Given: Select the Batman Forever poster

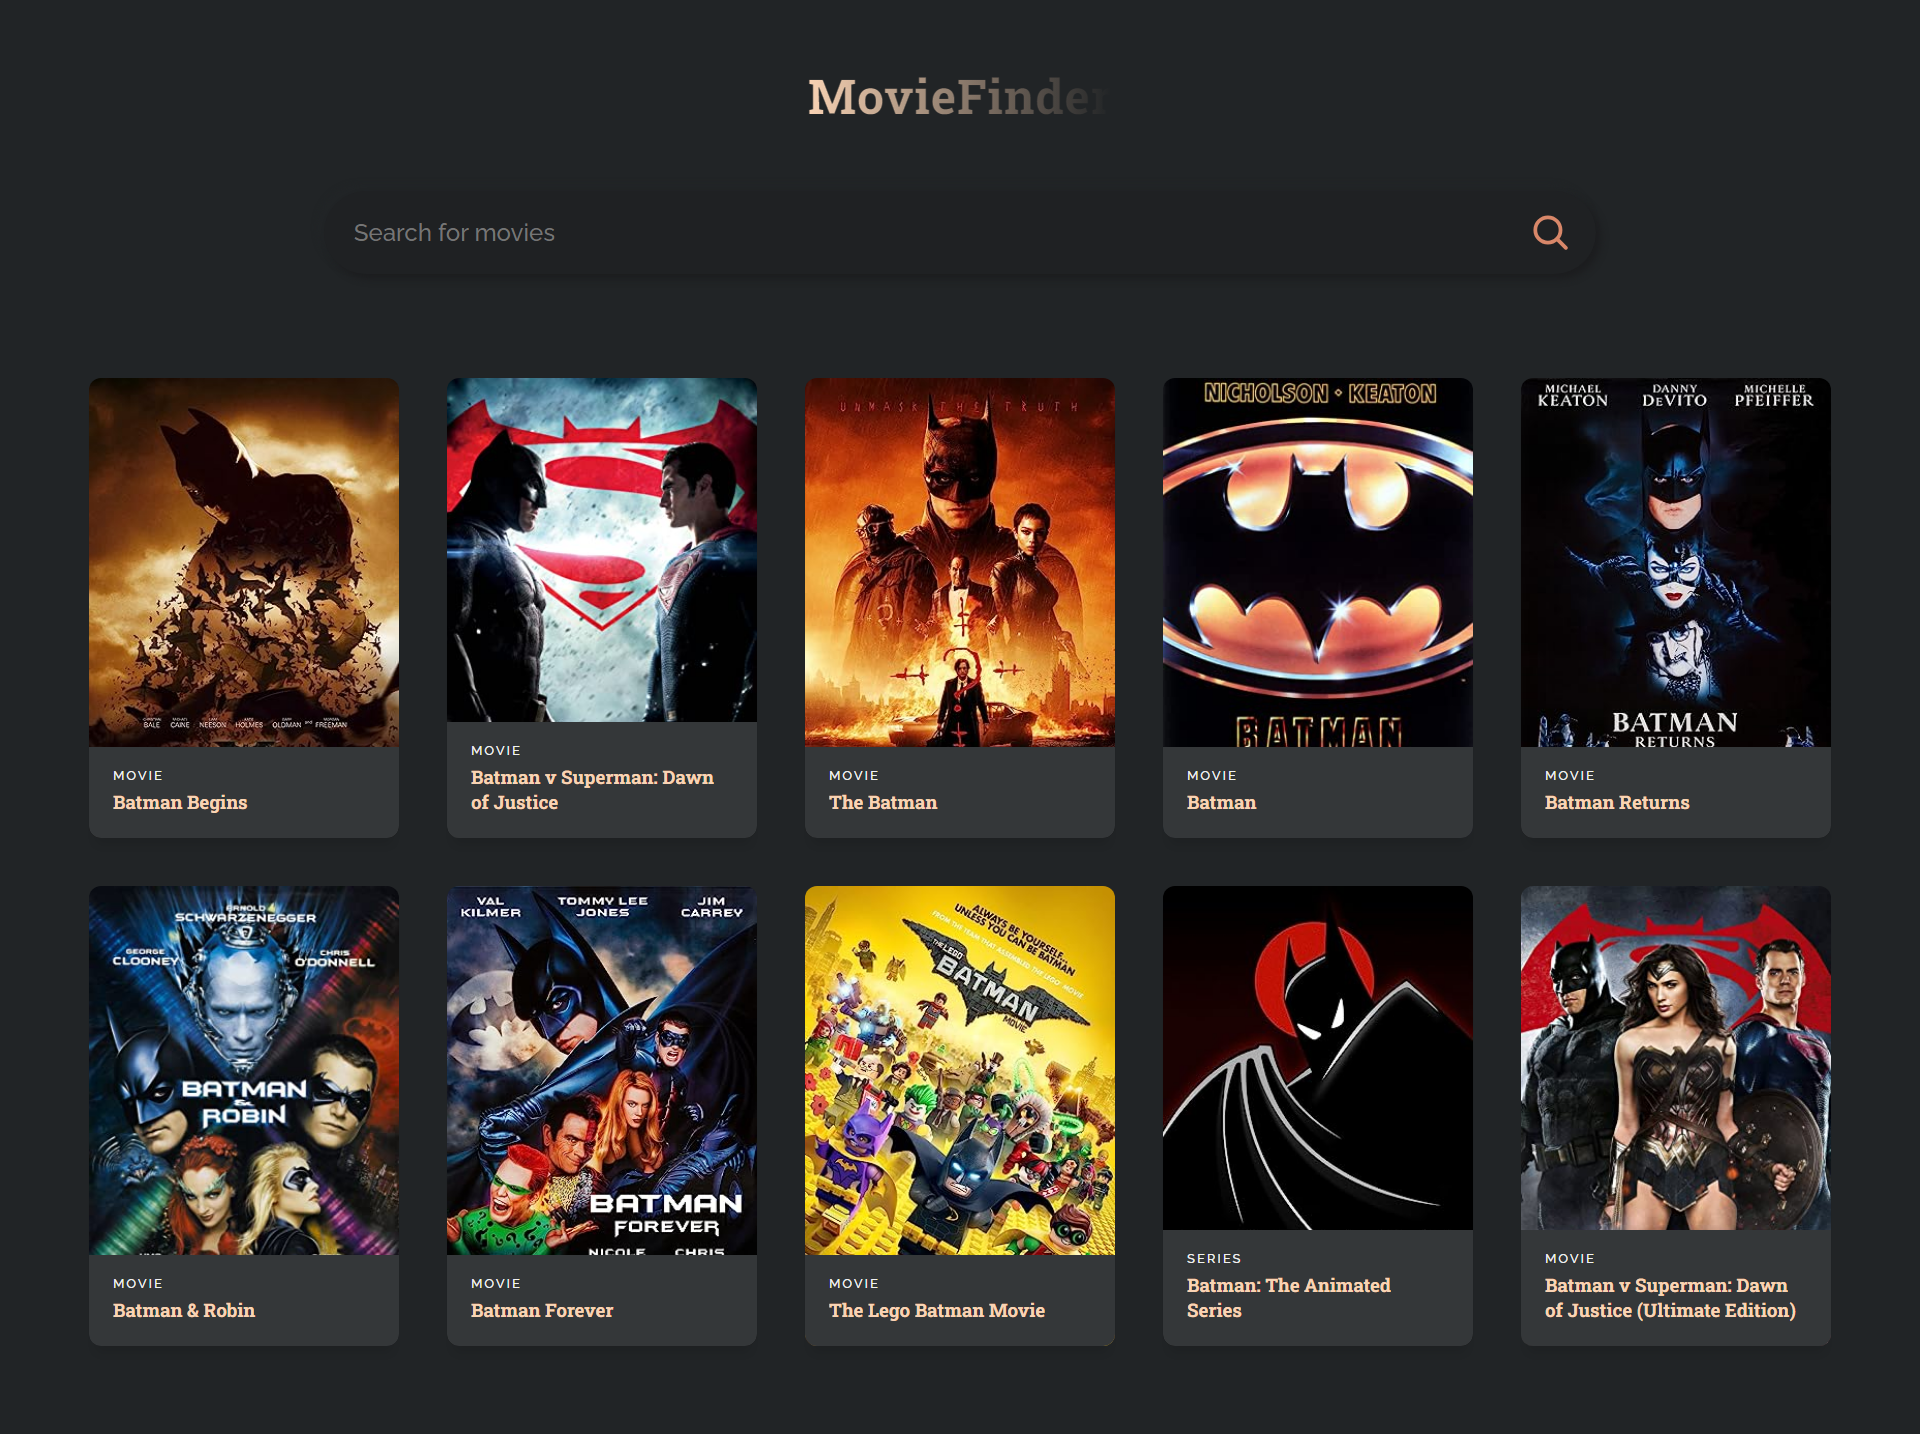Looking at the screenshot, I should pos(601,1070).
